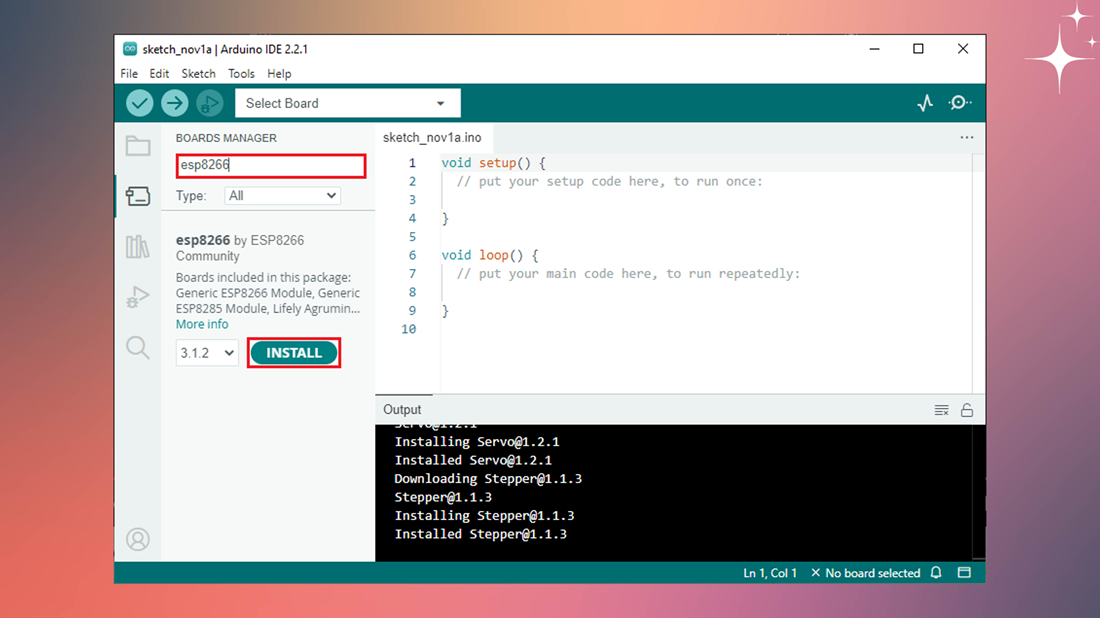Open the Help menu

coord(279,74)
